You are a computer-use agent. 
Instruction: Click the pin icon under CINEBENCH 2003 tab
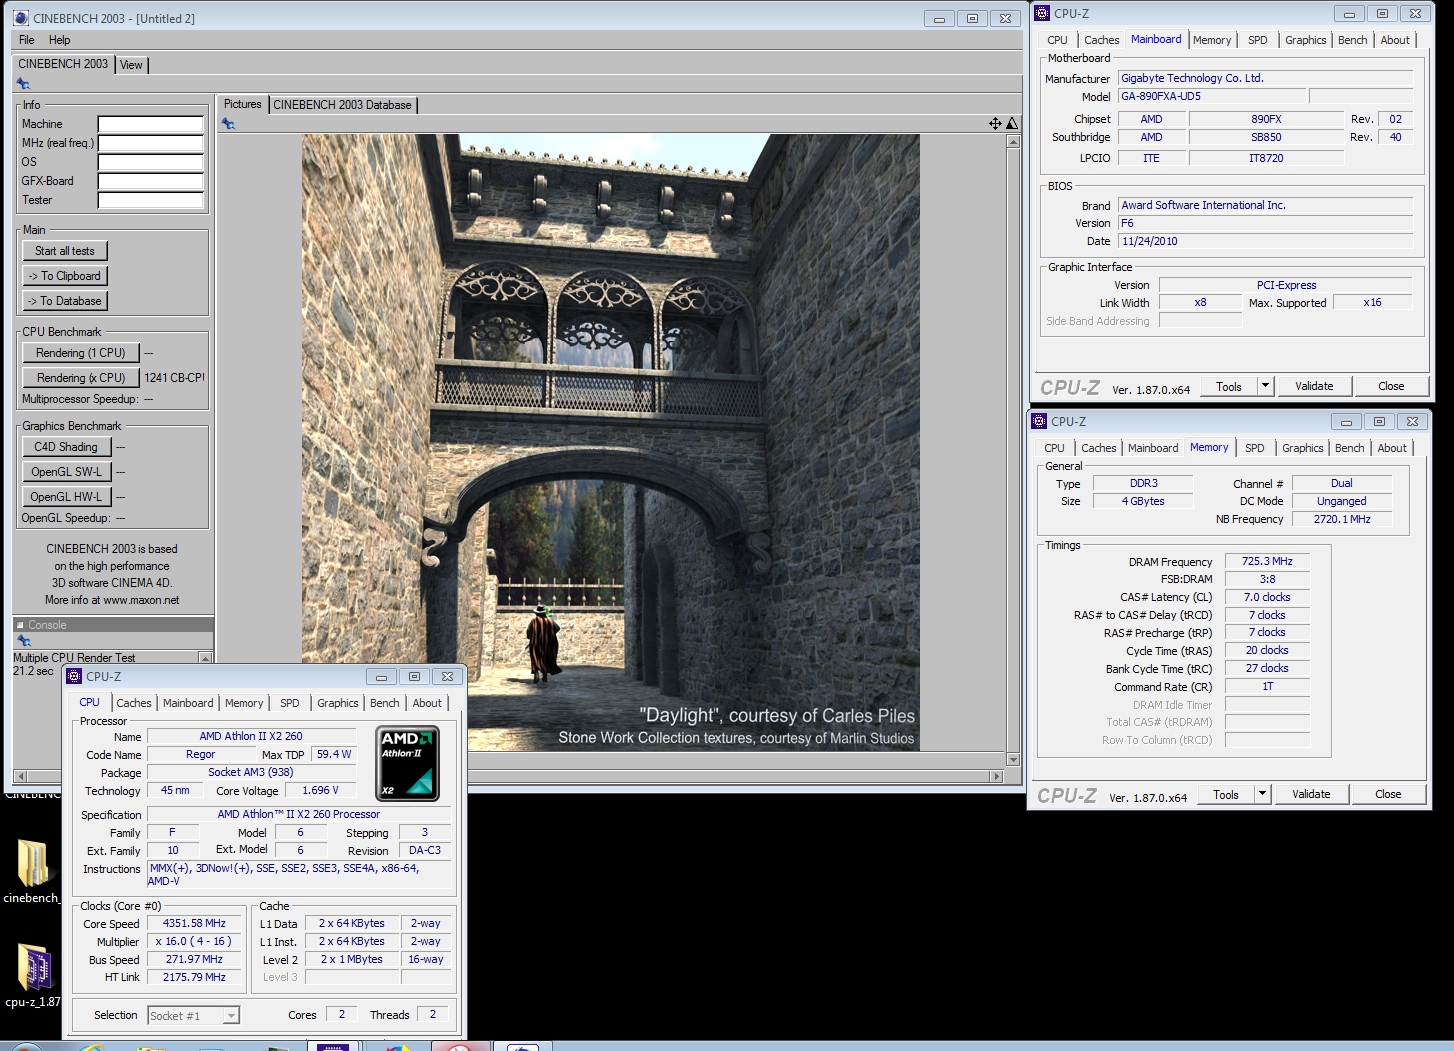coord(23,84)
